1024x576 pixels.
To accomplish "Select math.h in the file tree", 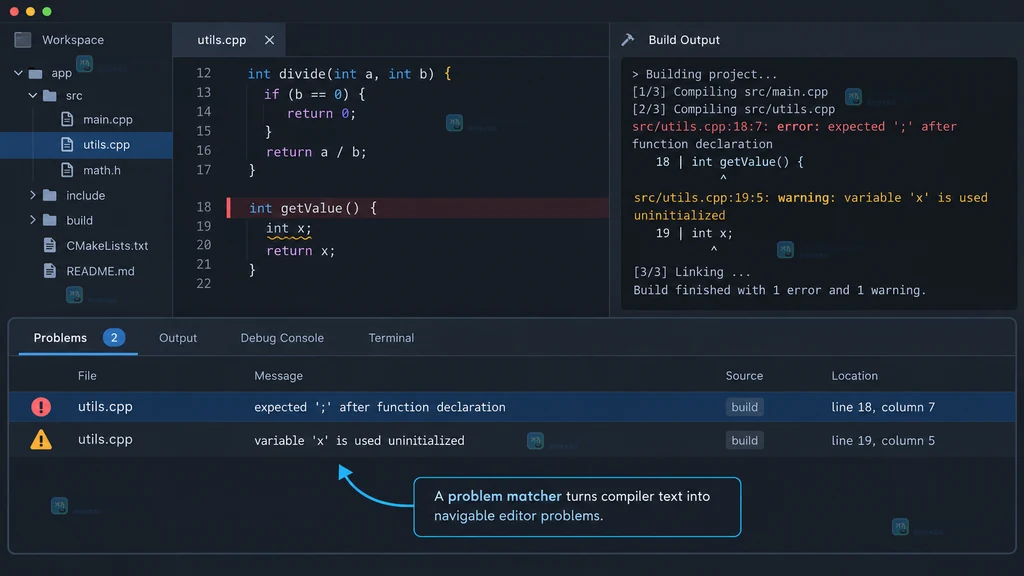I will pos(102,170).
